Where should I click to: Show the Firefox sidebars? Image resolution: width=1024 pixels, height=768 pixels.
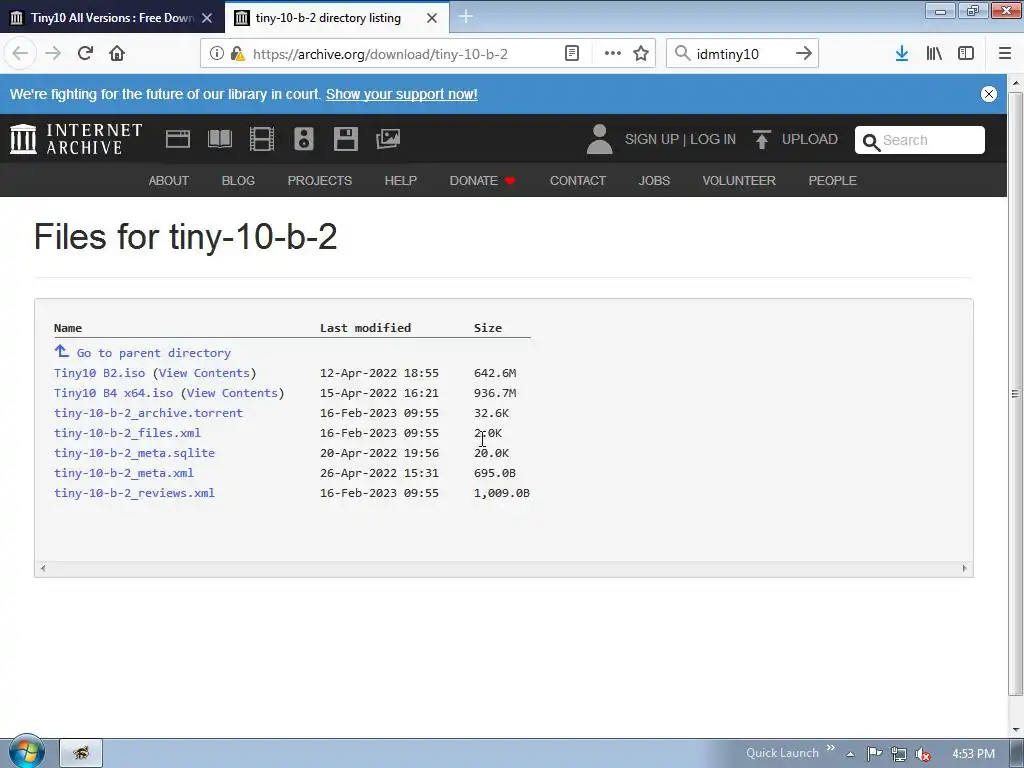966,54
